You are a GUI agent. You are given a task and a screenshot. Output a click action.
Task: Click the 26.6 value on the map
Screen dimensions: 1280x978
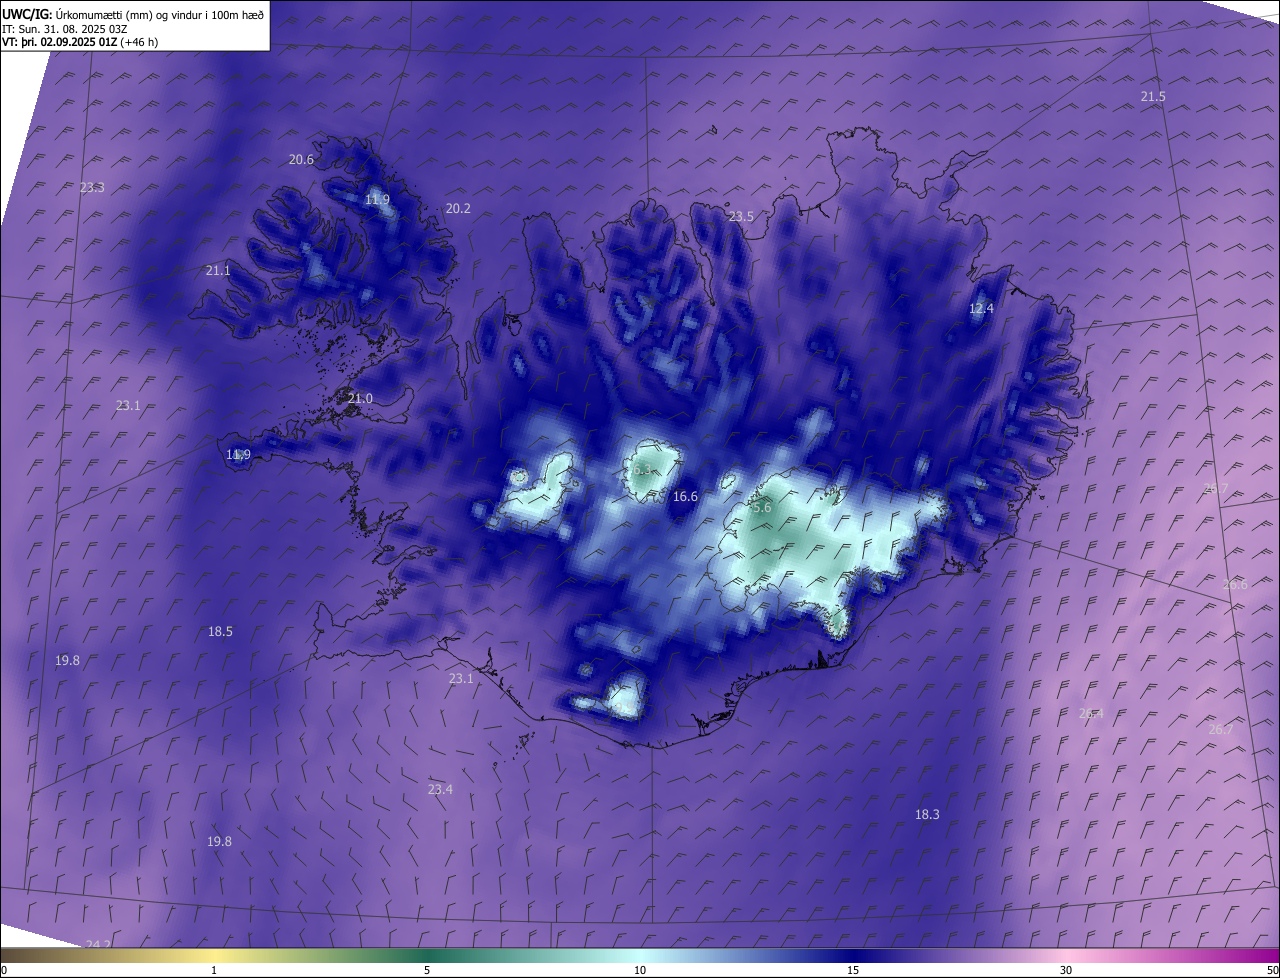(x=1235, y=584)
